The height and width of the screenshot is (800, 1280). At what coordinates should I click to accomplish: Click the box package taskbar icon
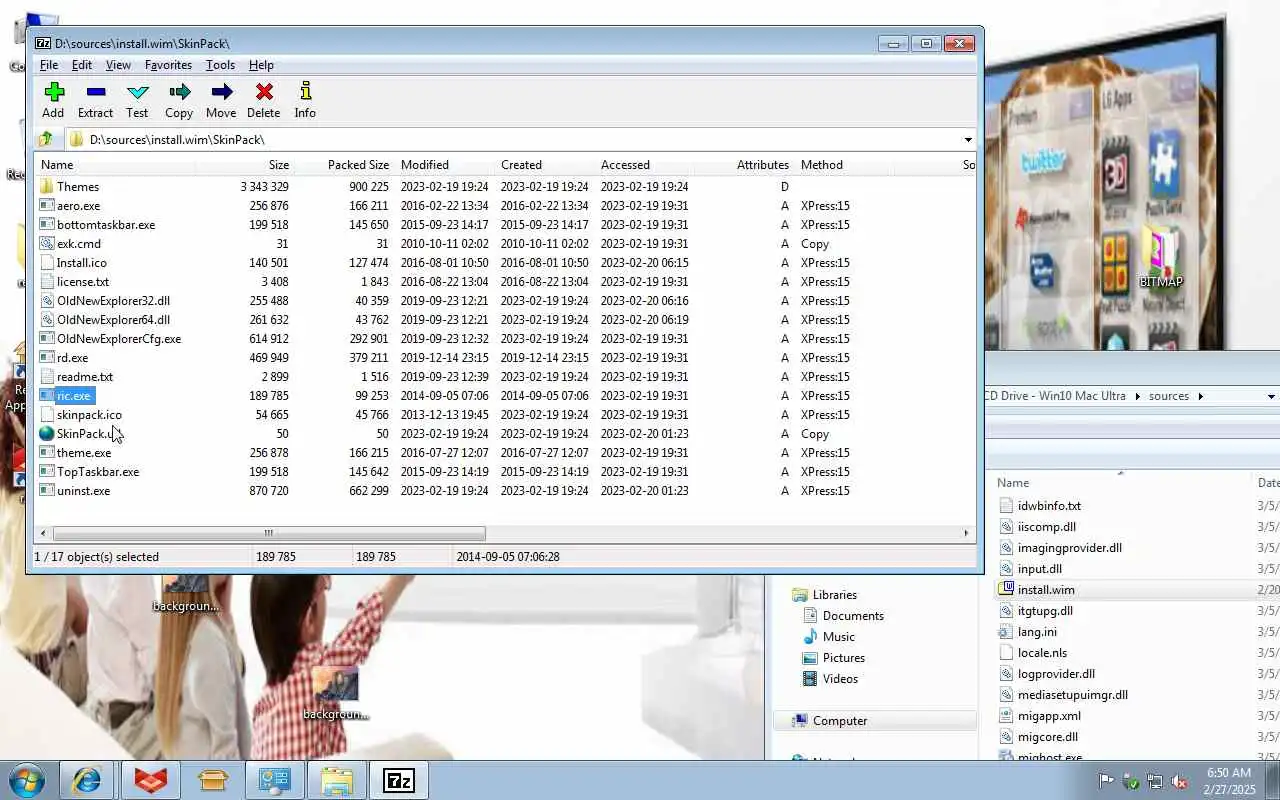213,780
